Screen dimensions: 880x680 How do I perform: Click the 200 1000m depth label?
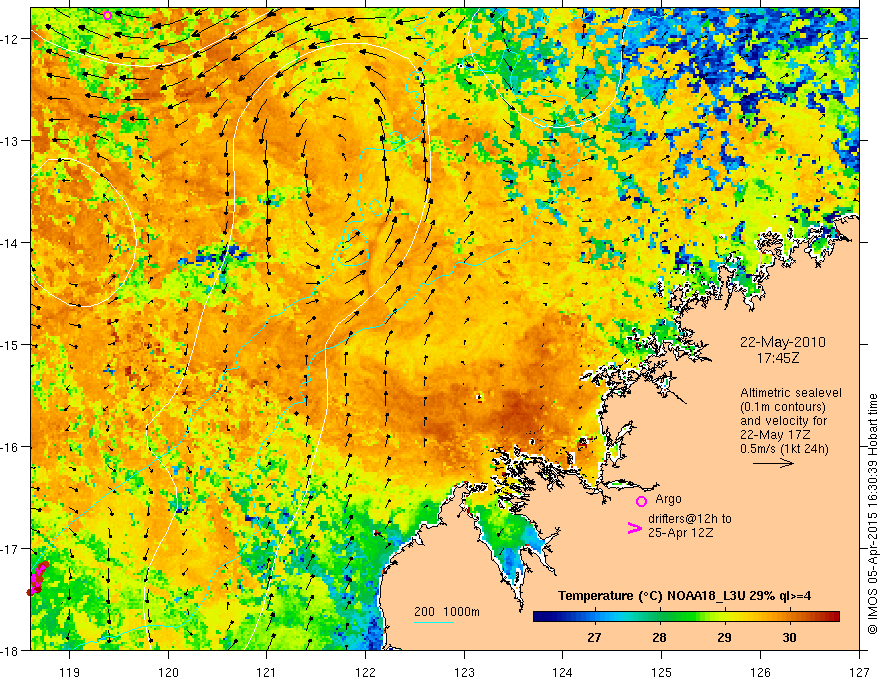point(447,611)
